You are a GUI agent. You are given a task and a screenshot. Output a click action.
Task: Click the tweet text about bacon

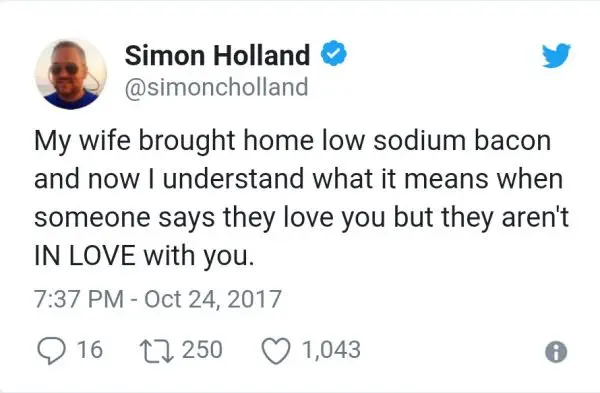302,199
